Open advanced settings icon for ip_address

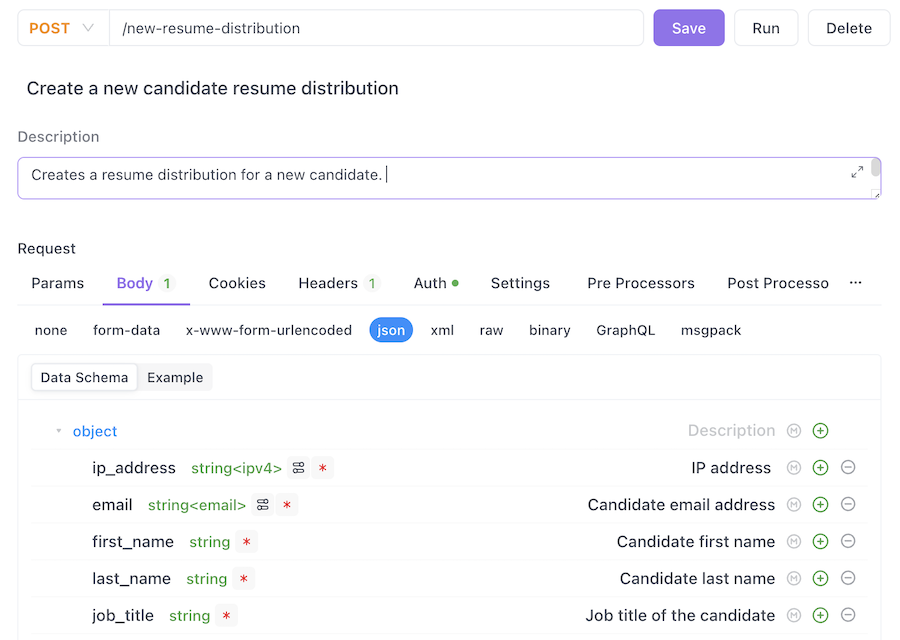[x=298, y=468]
